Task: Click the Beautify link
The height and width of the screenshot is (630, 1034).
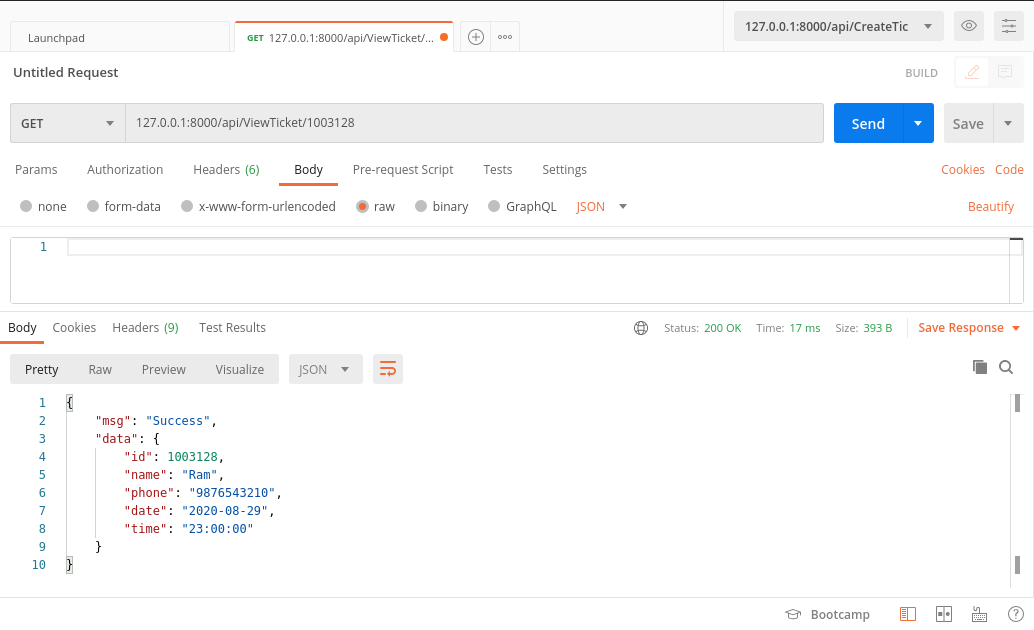Action: (x=990, y=206)
